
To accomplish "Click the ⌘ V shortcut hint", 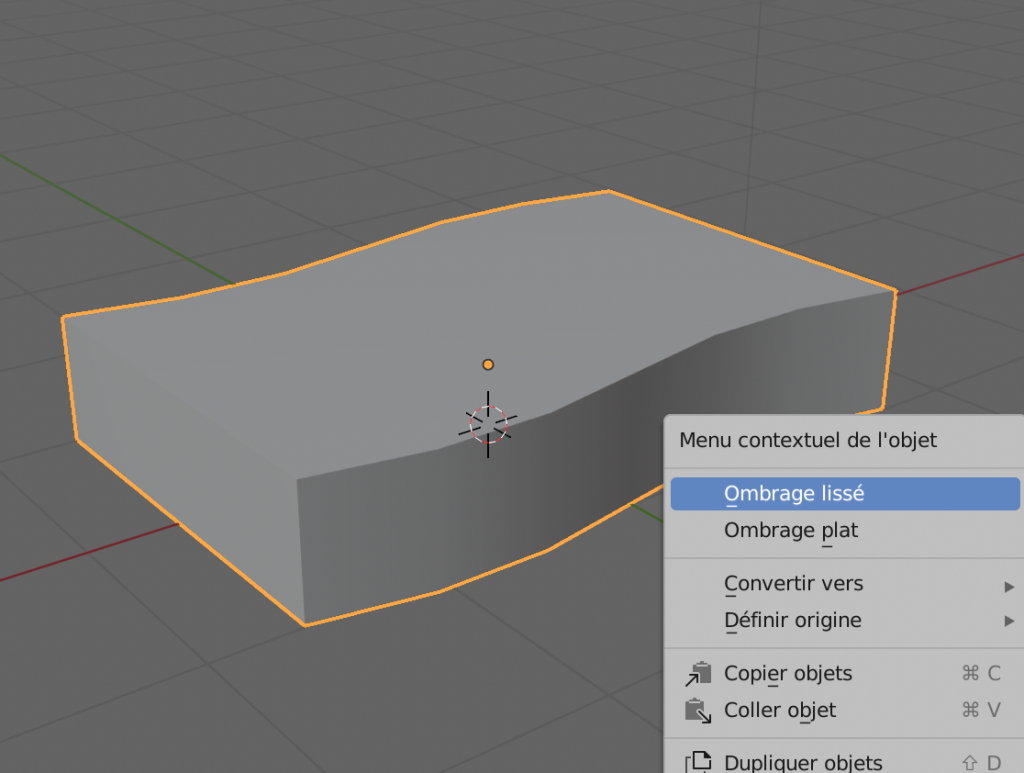I will (980, 710).
